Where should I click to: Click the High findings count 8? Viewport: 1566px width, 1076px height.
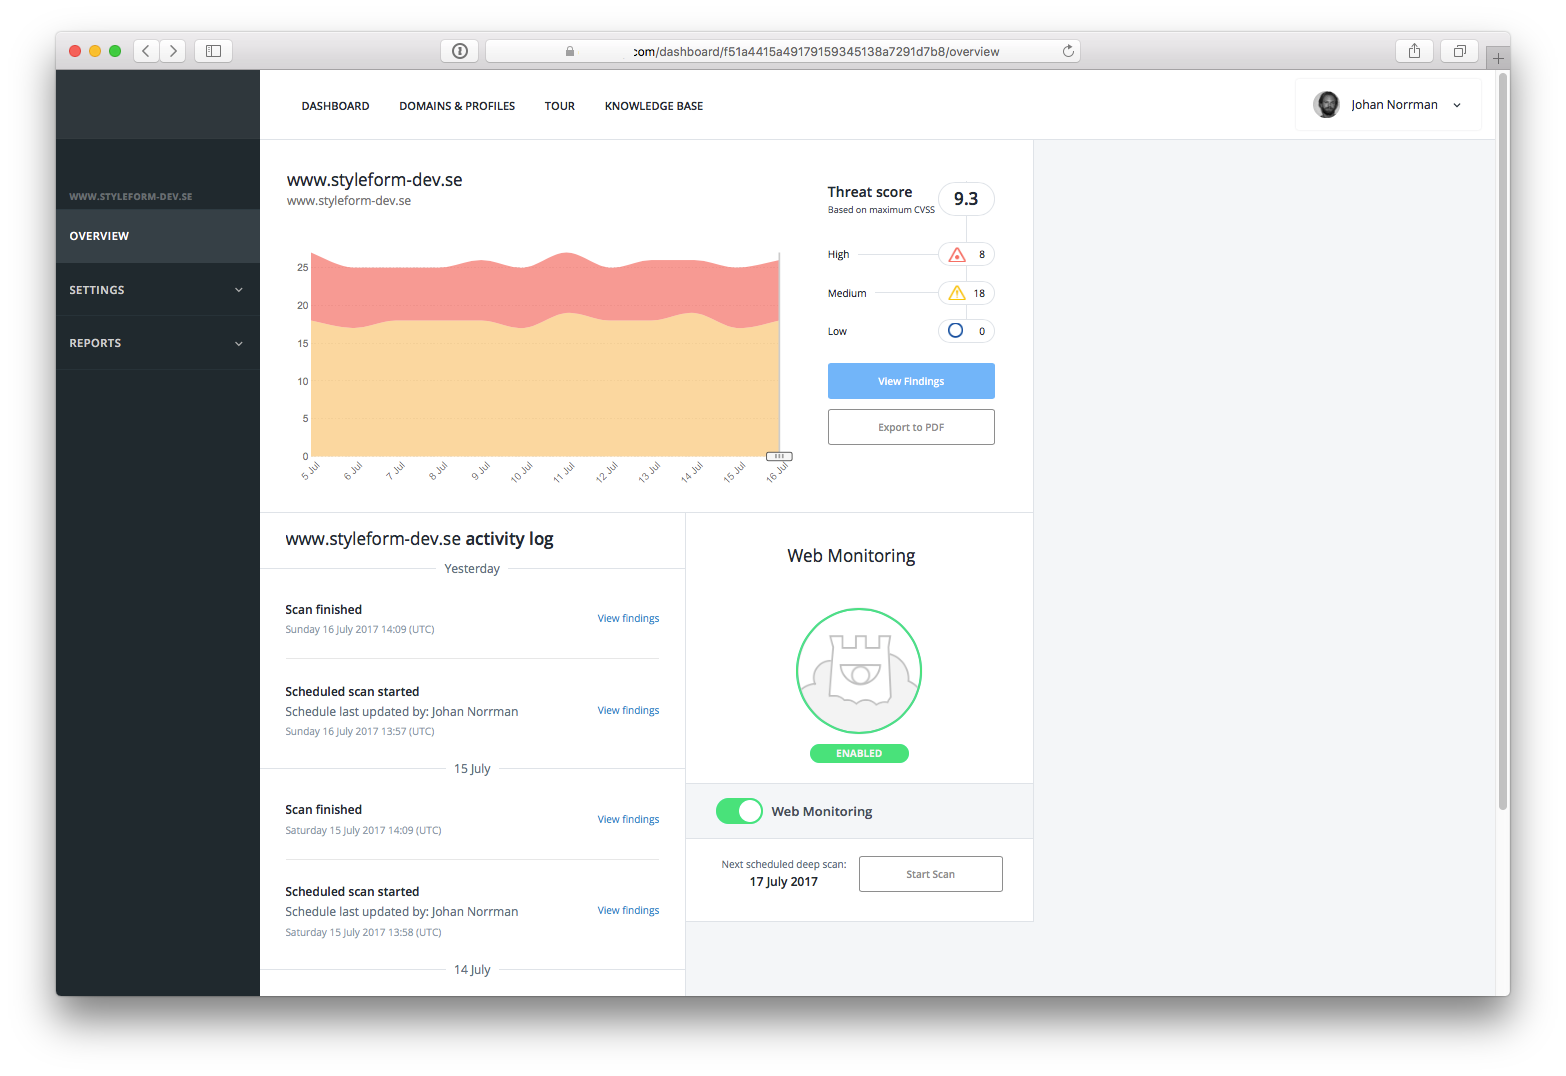point(982,255)
